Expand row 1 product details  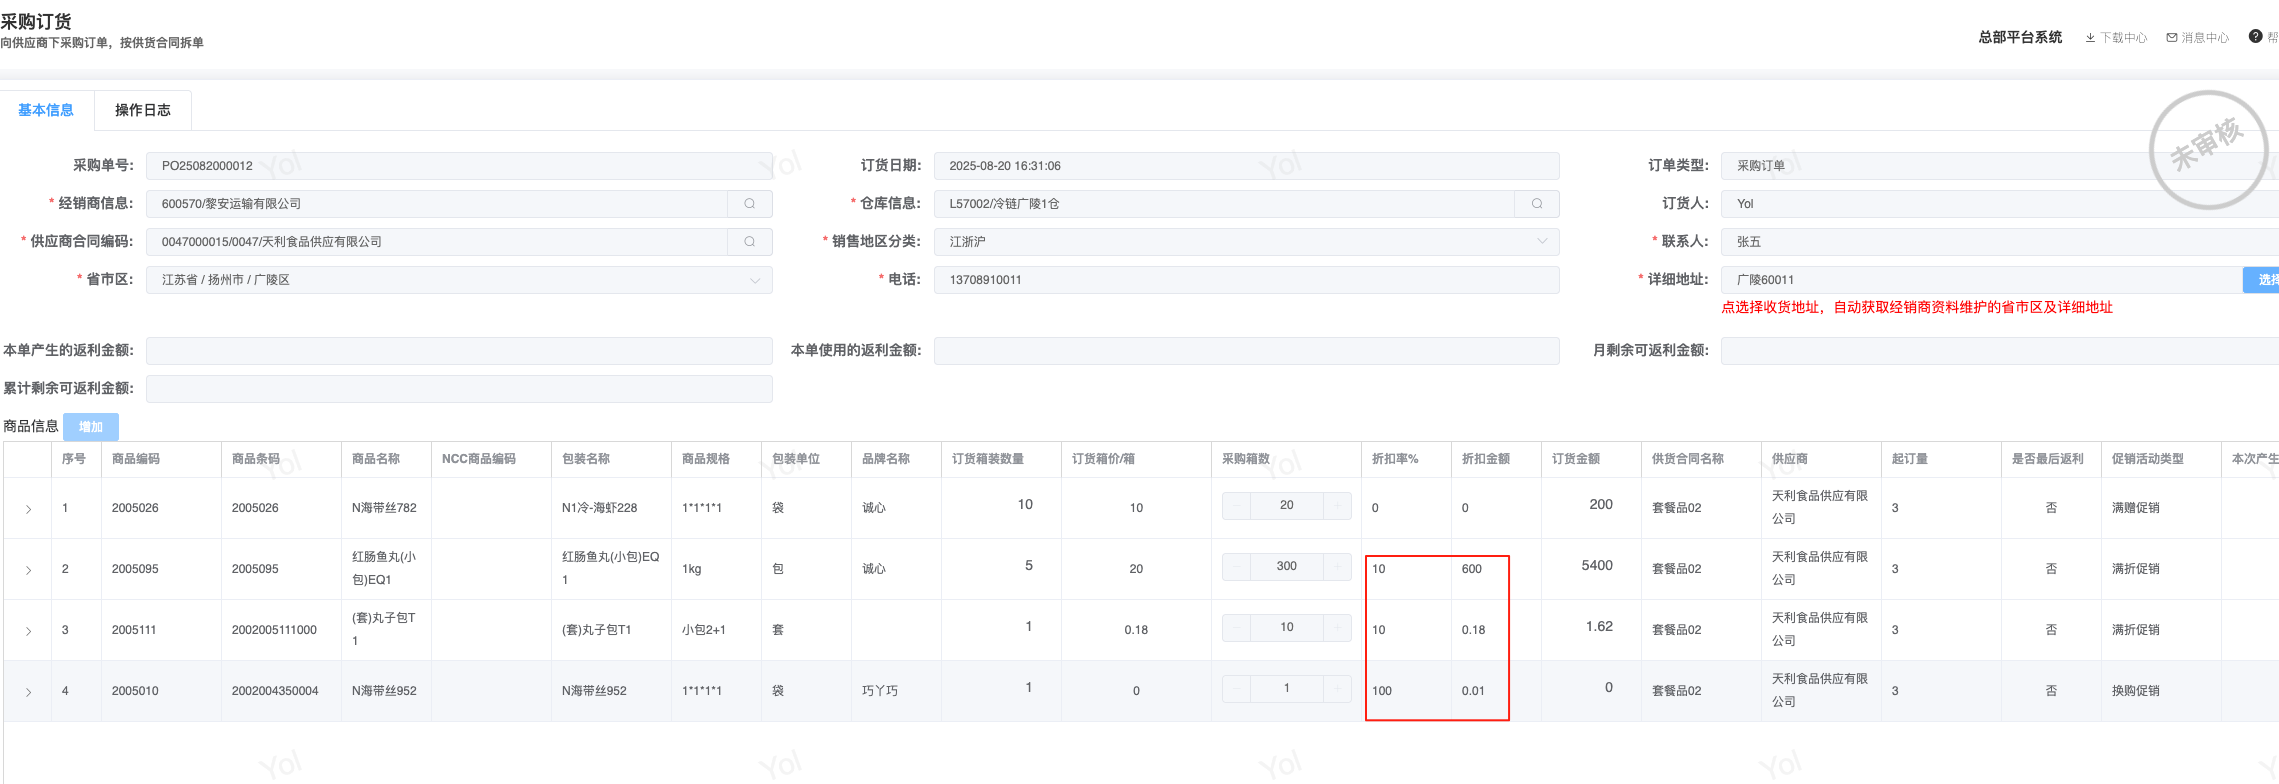tap(28, 509)
